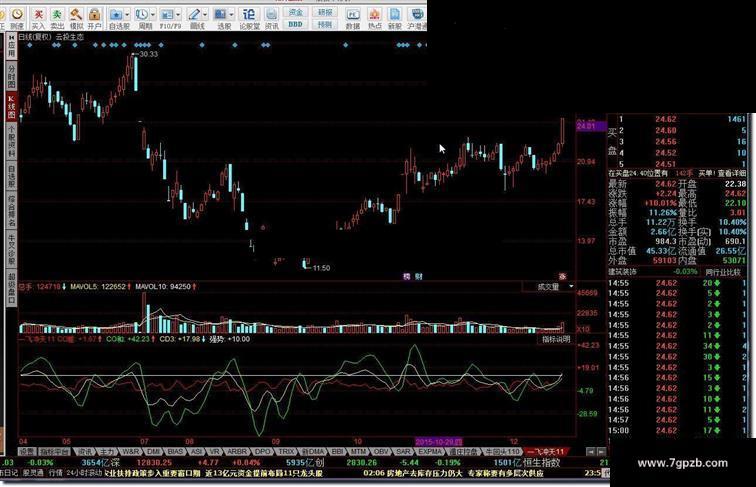
Task: Expand the 画线 drawing dropdown arrow
Action: 205,15
